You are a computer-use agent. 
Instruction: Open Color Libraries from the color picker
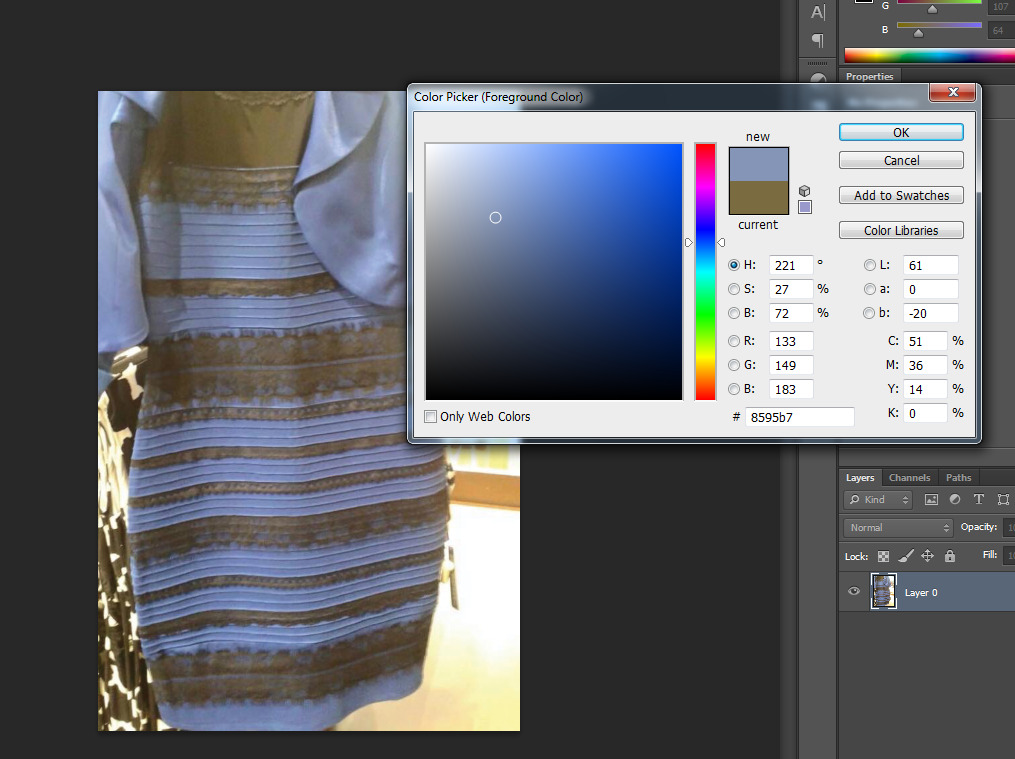click(x=901, y=231)
